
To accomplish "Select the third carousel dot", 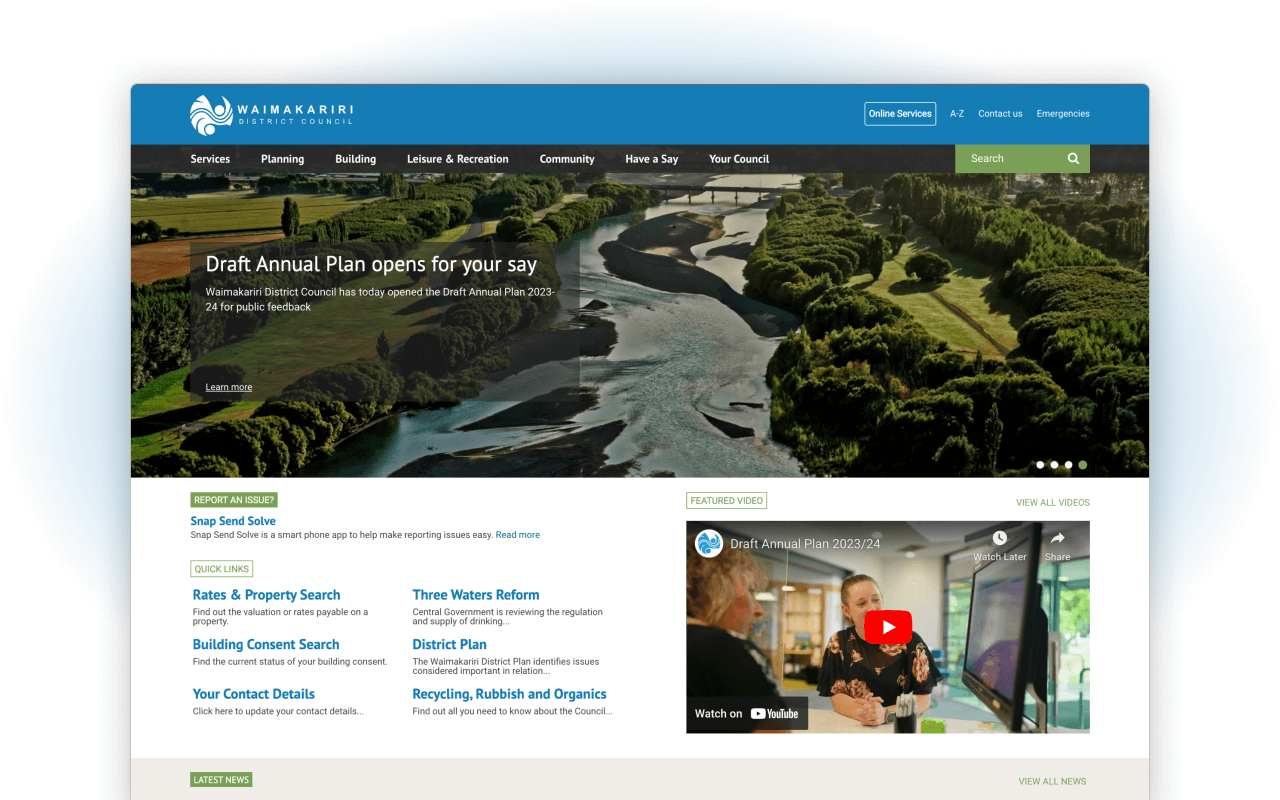I will 1068,465.
